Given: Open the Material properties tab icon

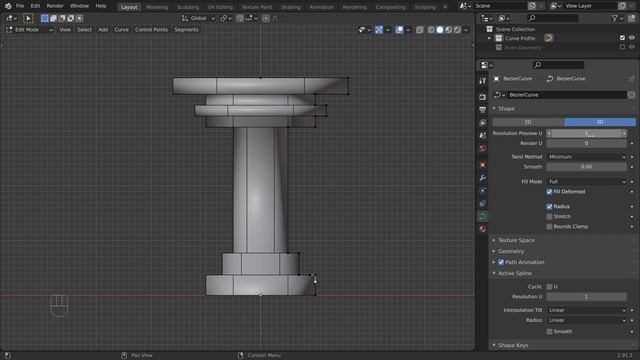Looking at the screenshot, I should pyautogui.click(x=482, y=229).
